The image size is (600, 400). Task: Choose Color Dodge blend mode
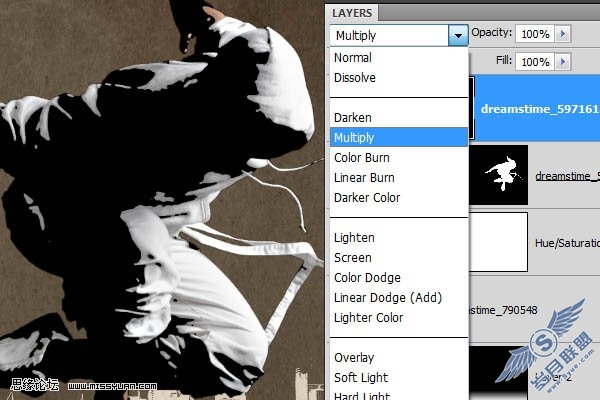(399, 278)
